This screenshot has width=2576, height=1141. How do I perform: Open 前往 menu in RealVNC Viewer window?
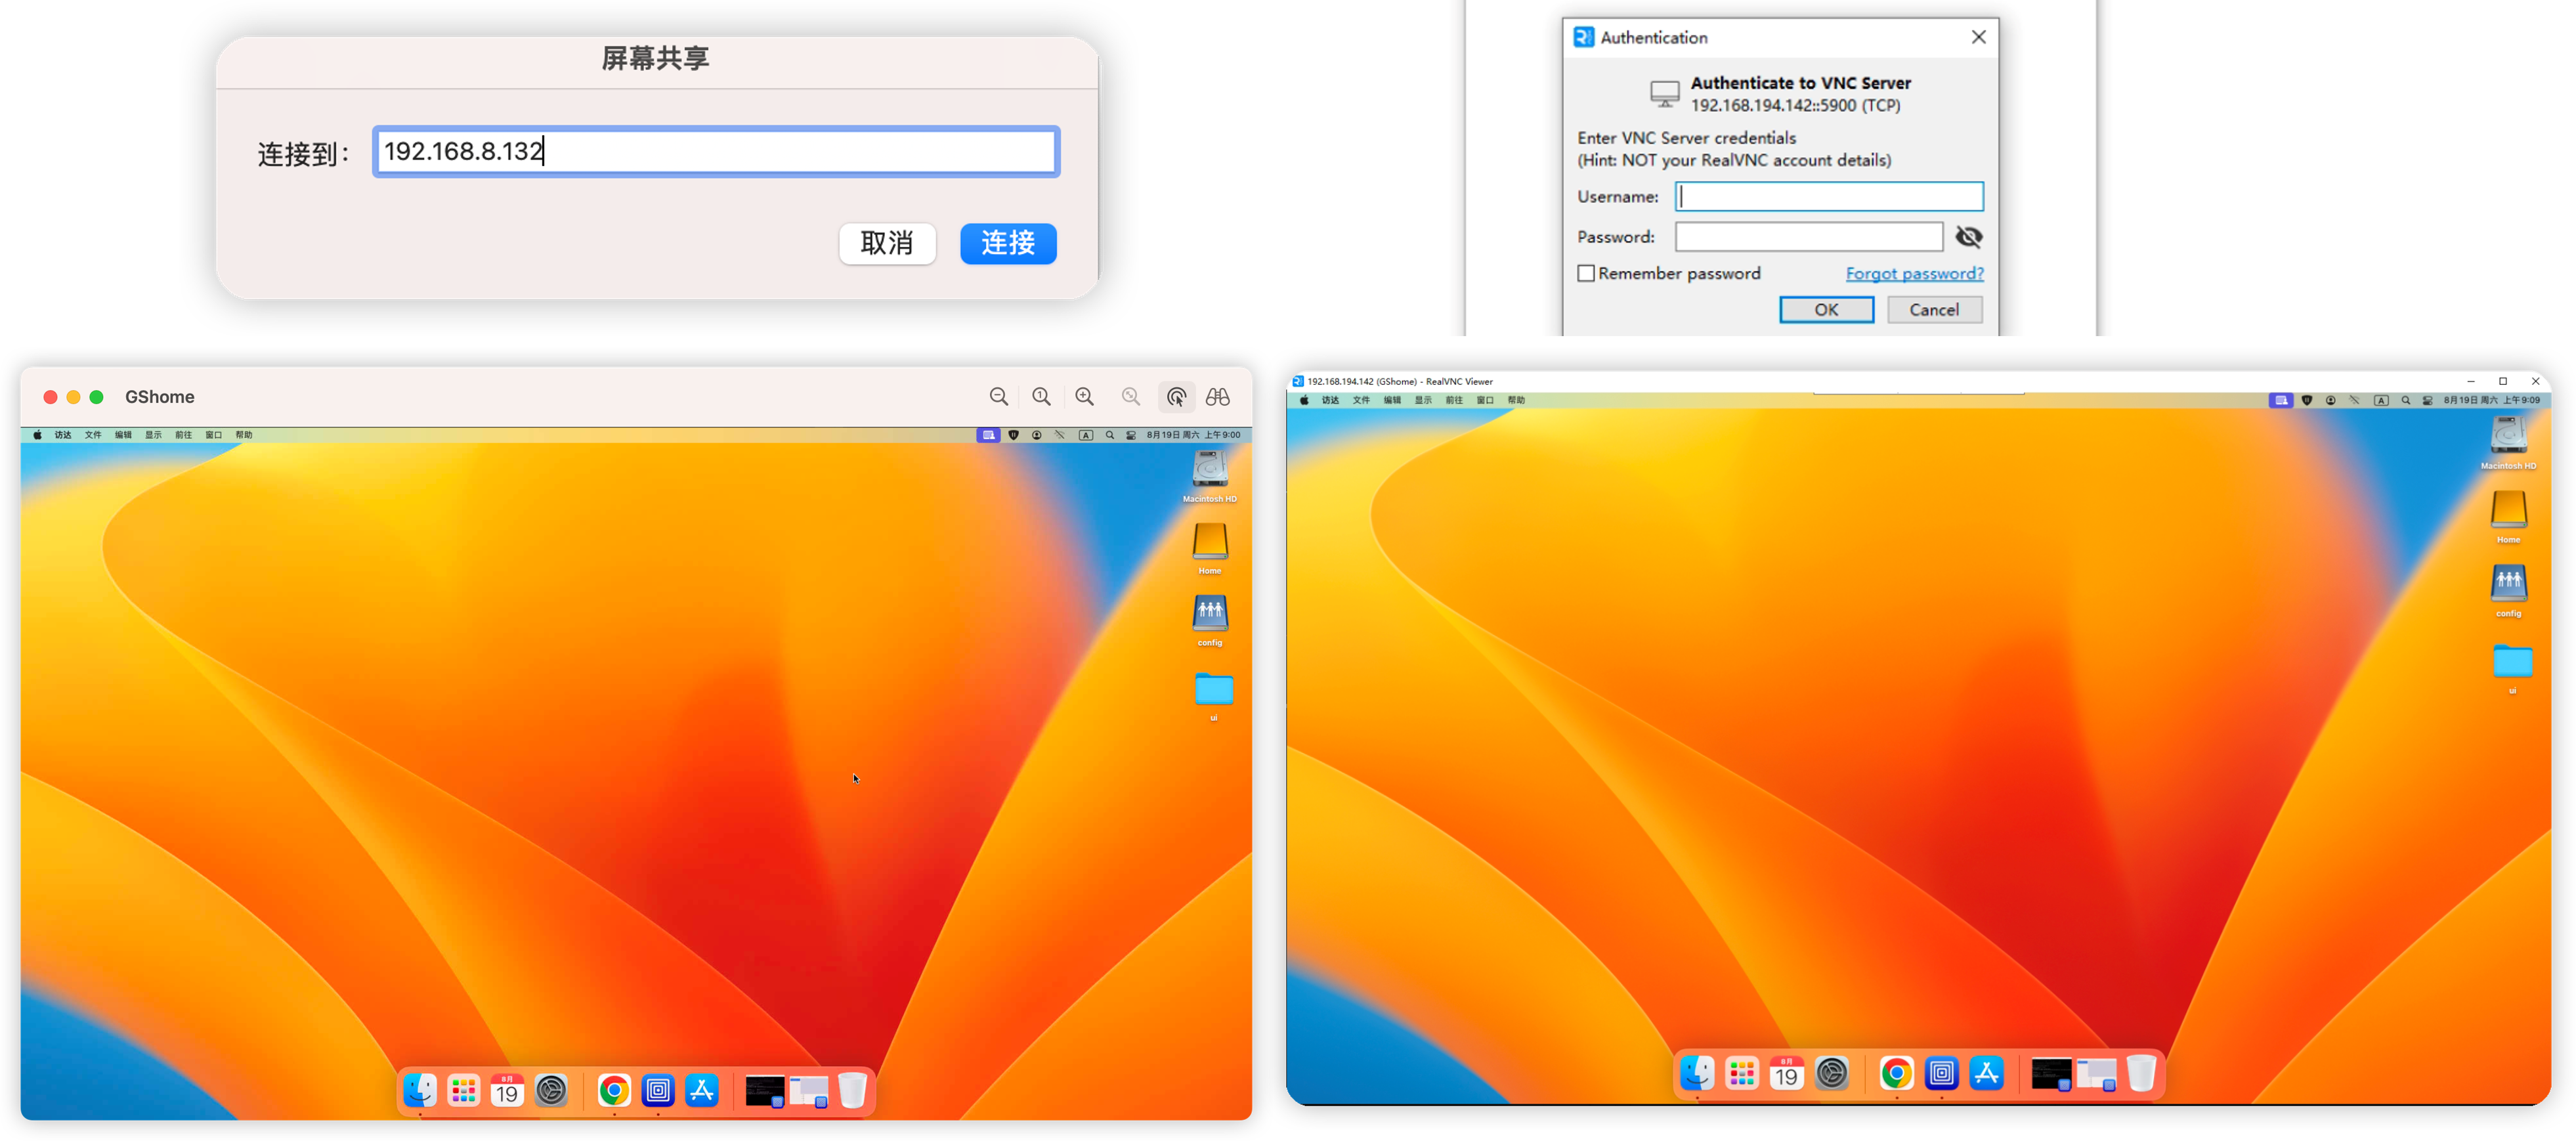(1454, 400)
